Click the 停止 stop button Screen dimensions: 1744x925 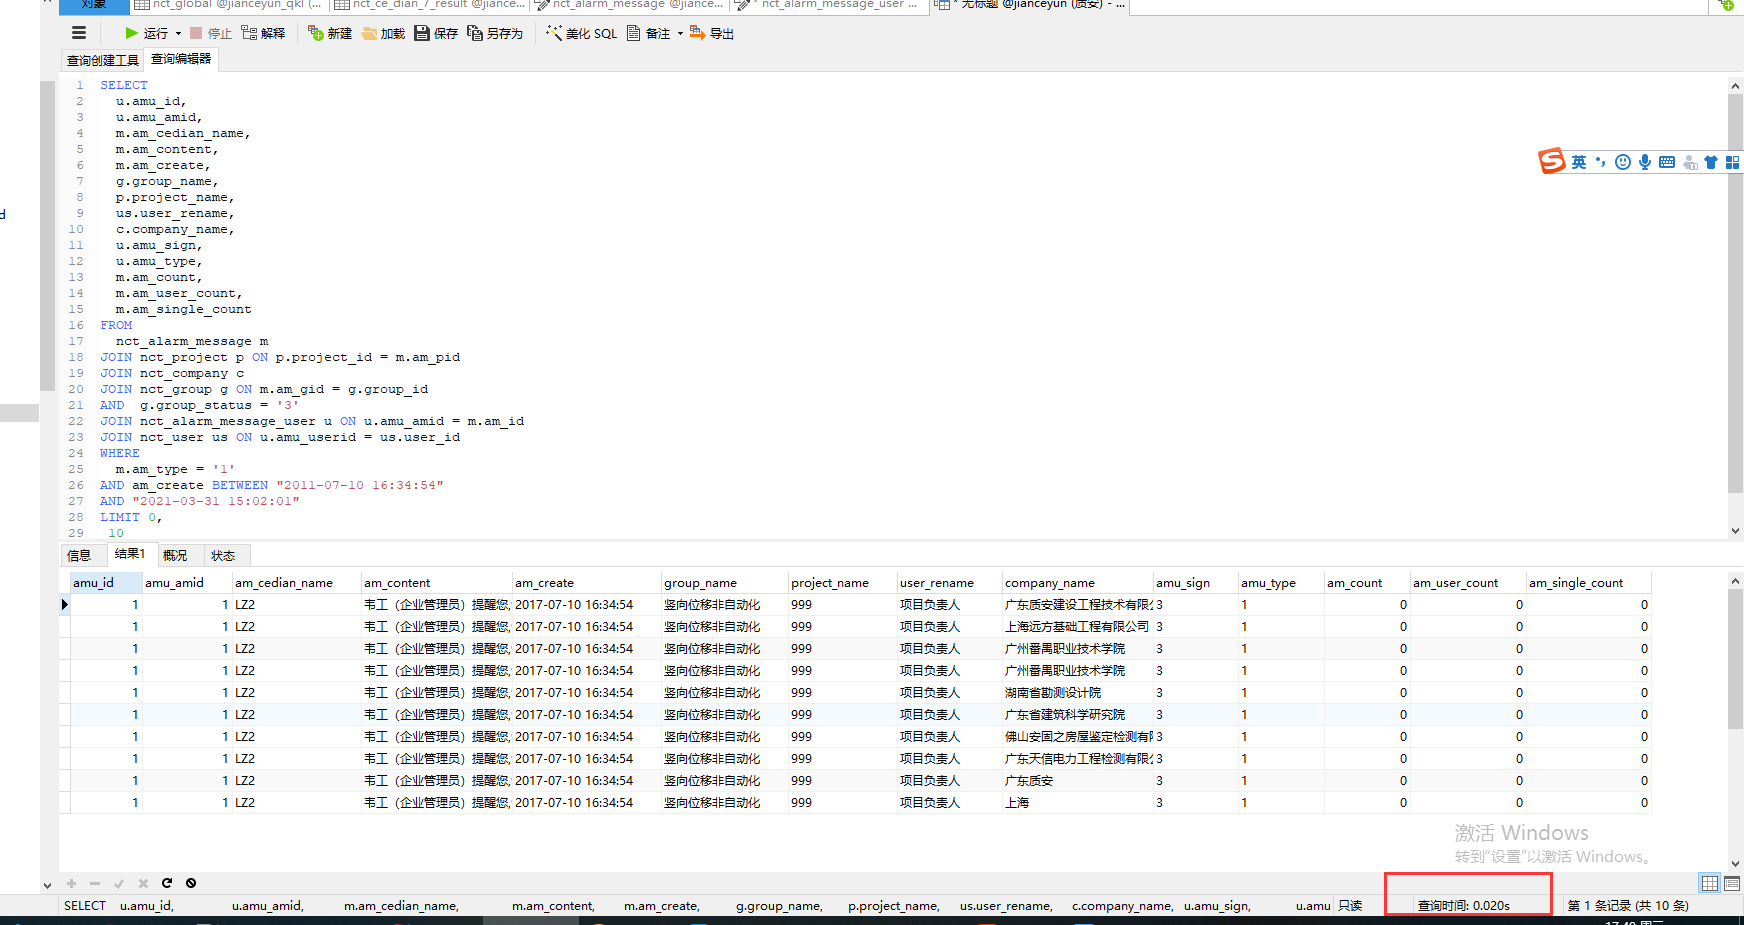211,33
